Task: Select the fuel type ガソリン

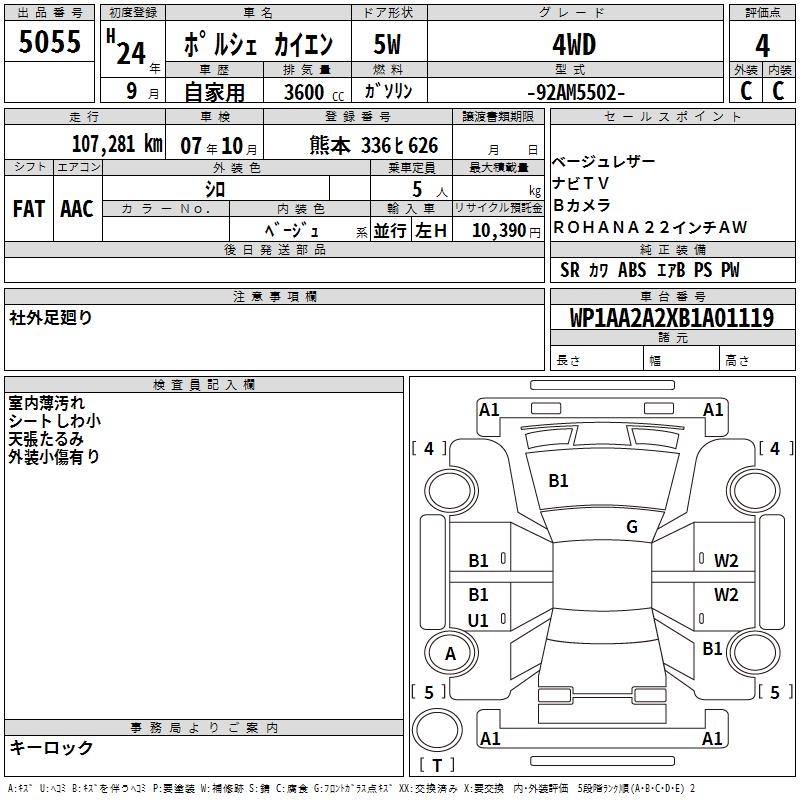Action: [388, 91]
